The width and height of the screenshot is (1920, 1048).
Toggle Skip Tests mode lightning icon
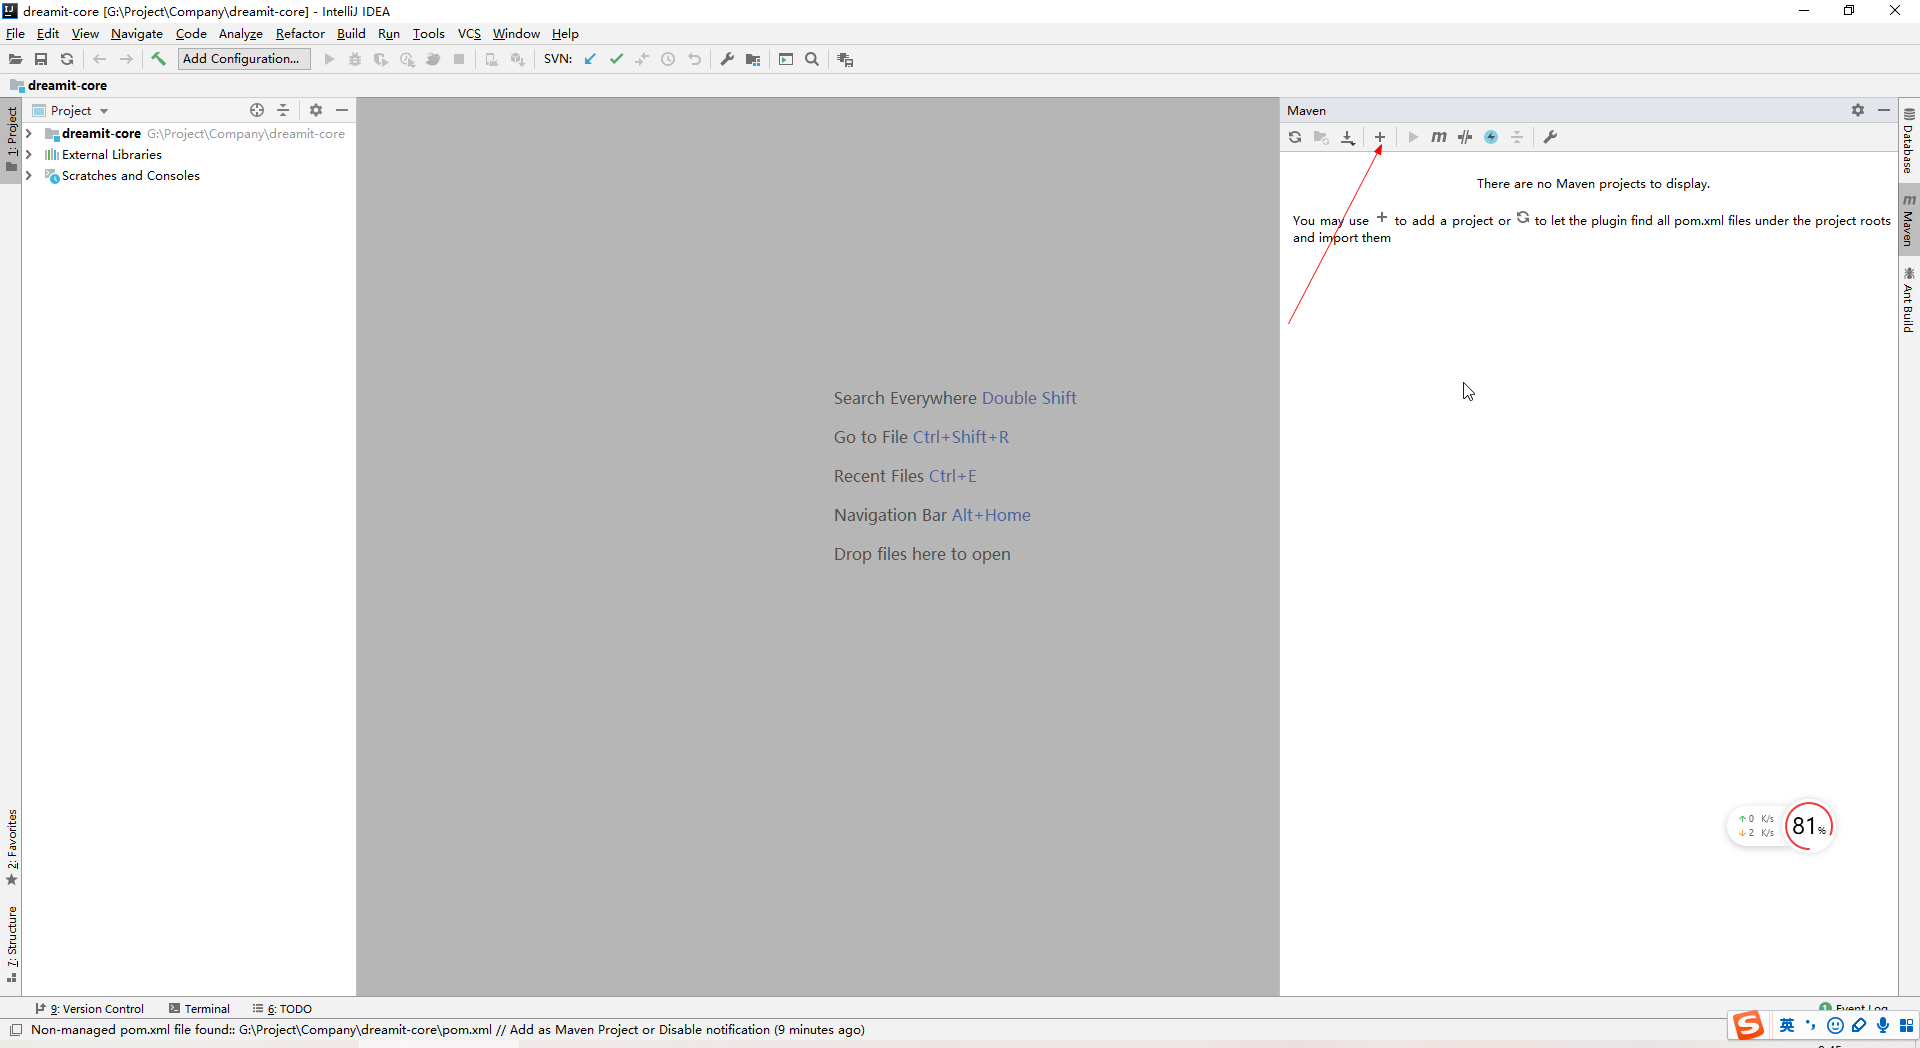(x=1491, y=137)
